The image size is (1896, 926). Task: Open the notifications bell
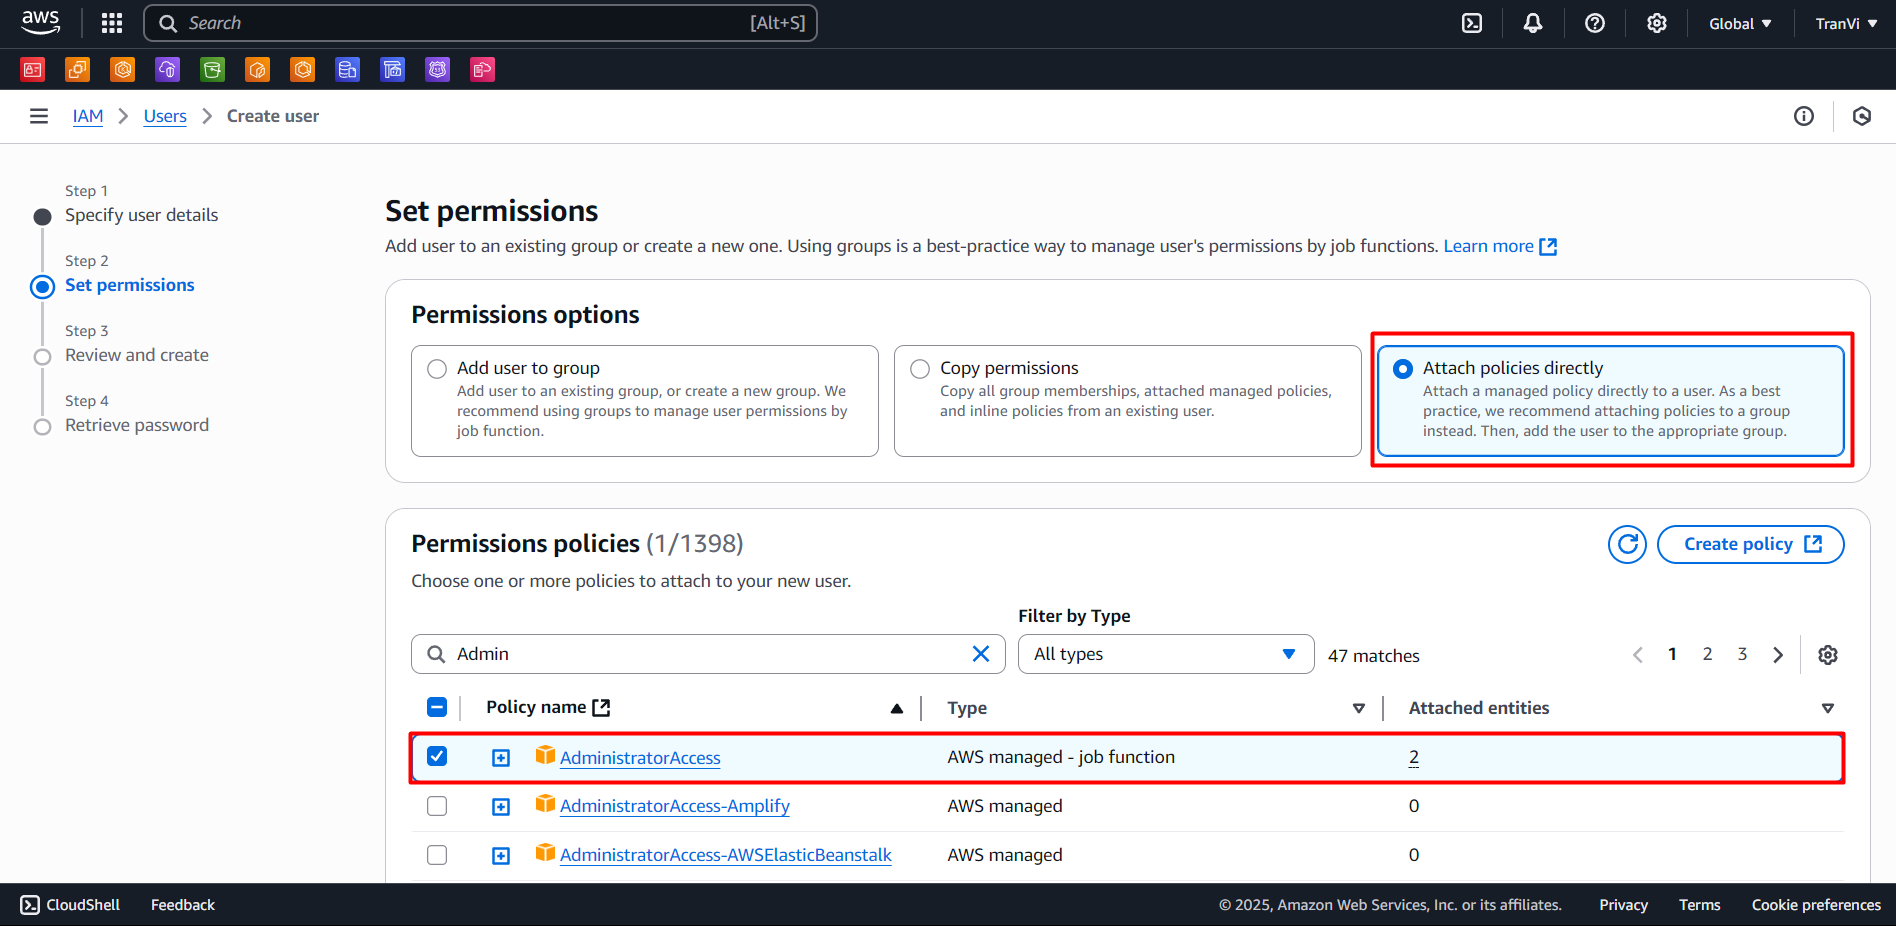click(1532, 23)
